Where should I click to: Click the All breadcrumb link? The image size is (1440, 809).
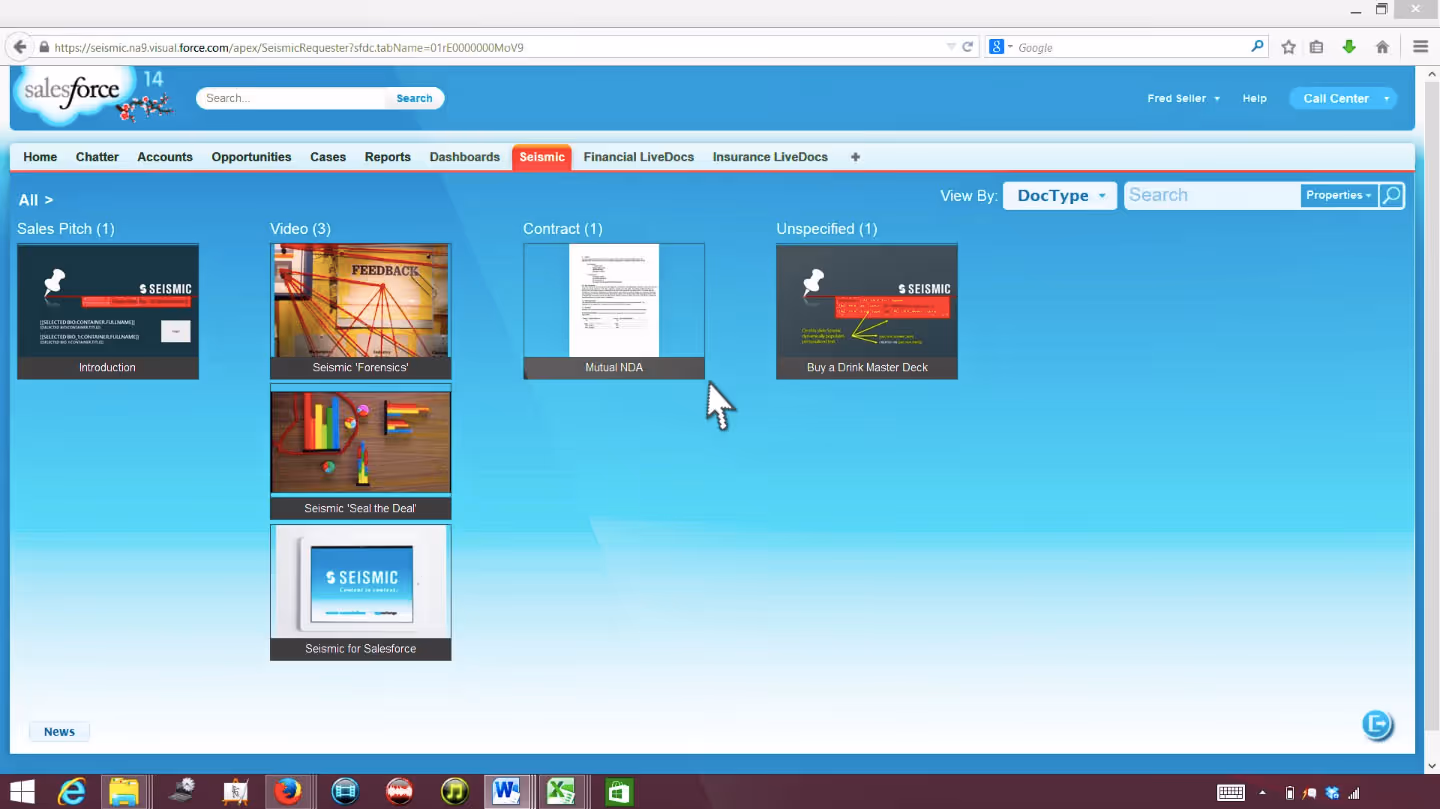28,200
